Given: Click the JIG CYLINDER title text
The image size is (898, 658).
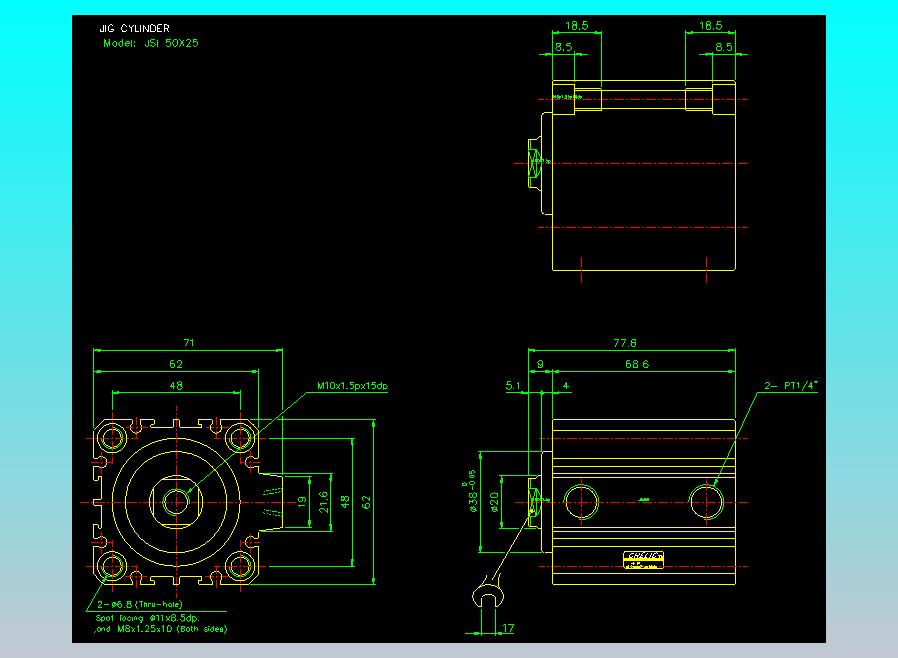Looking at the screenshot, I should click(x=135, y=28).
